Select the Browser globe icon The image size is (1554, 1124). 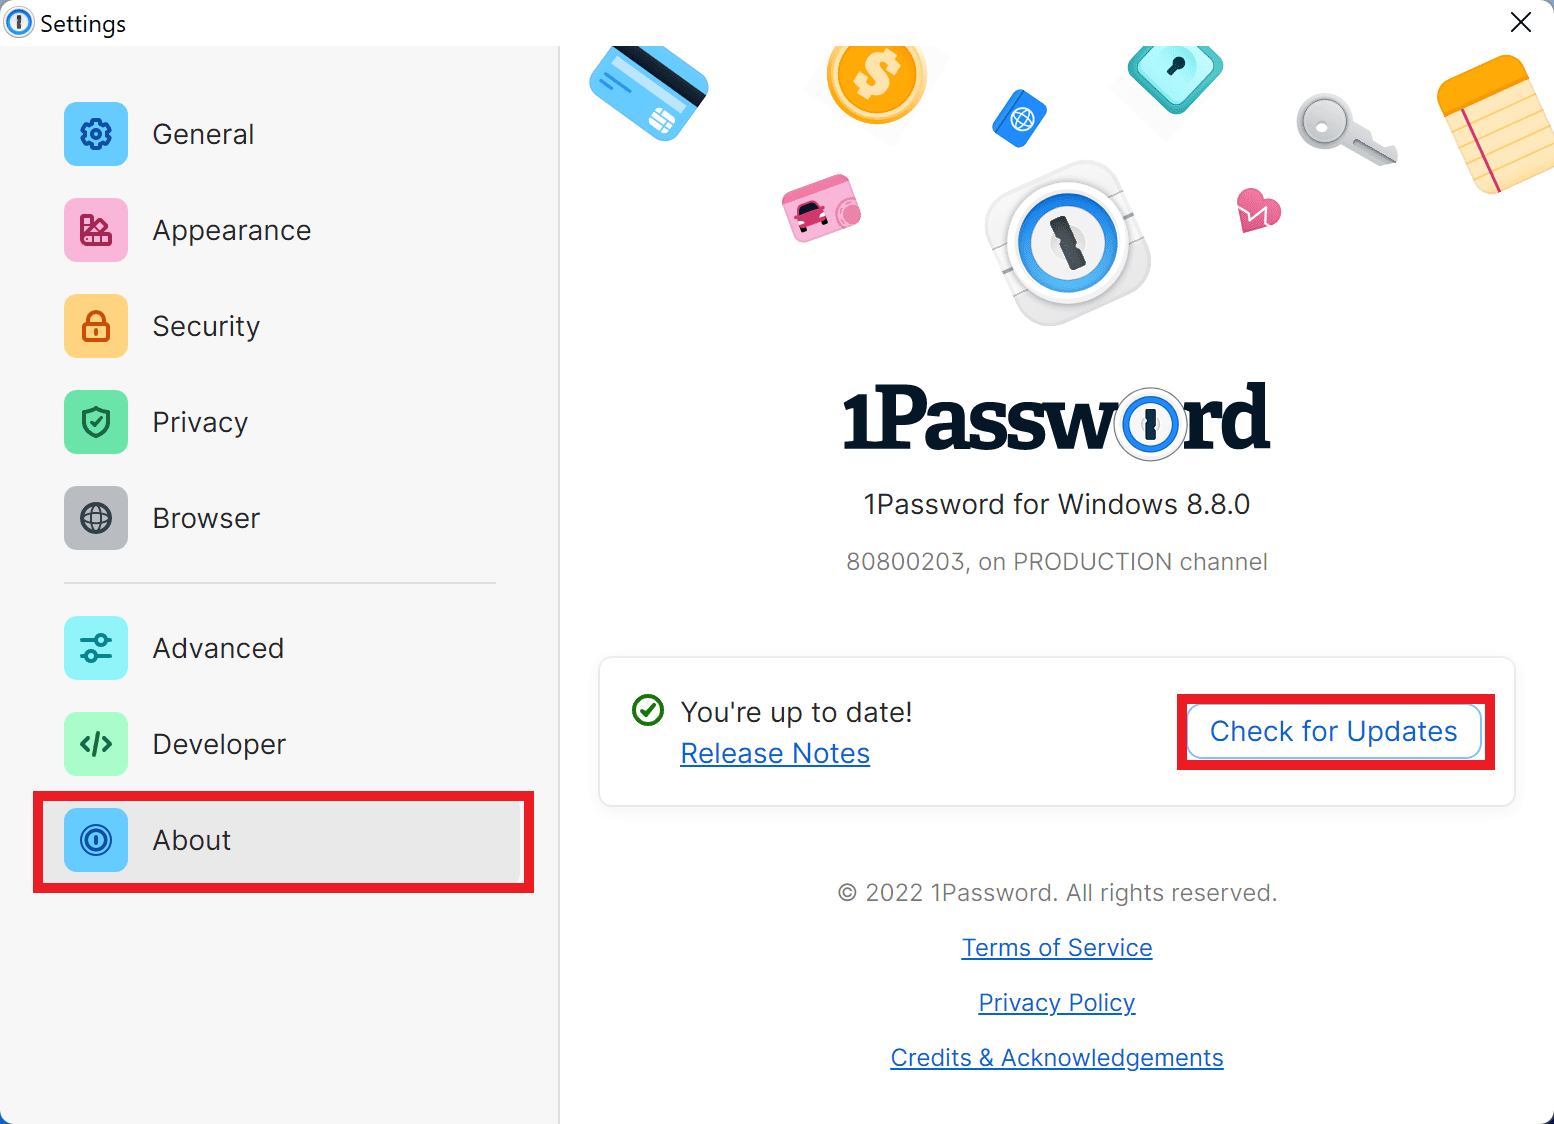coord(95,517)
